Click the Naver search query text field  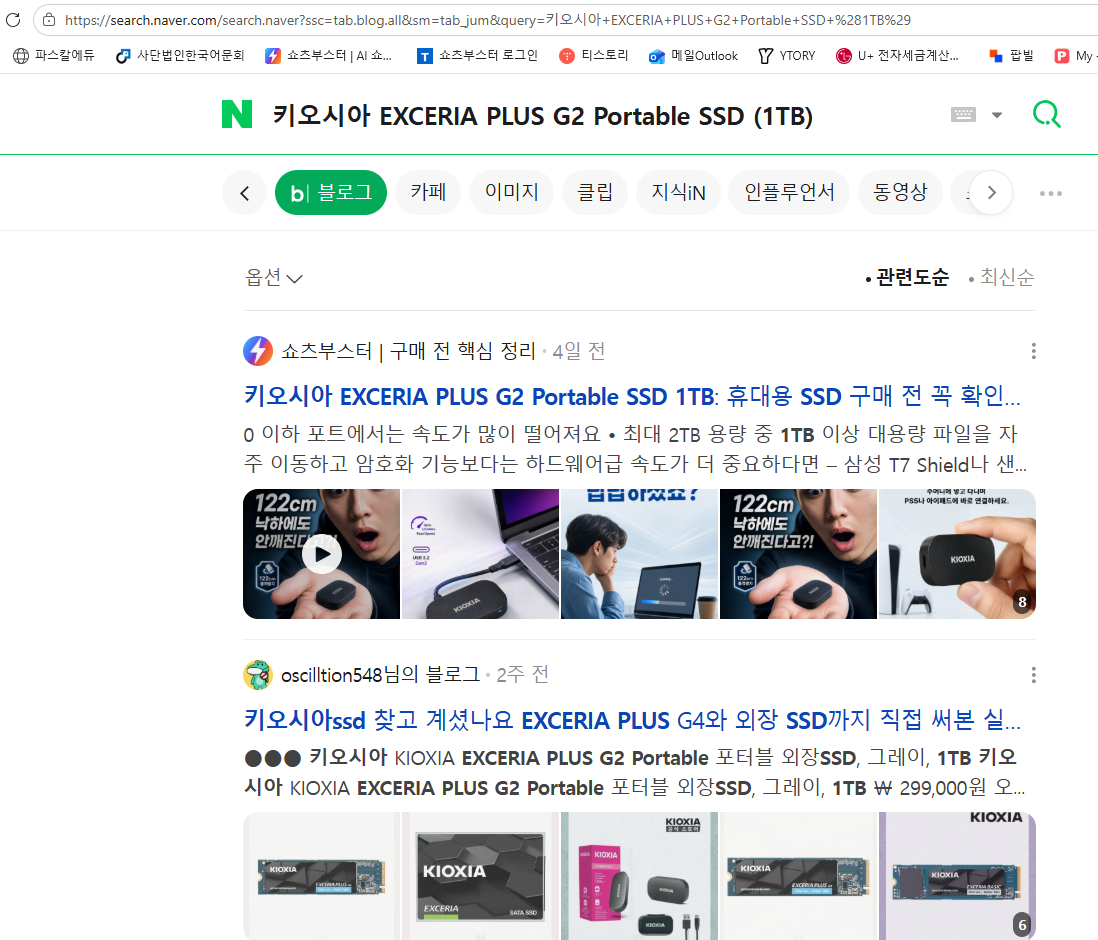point(542,116)
